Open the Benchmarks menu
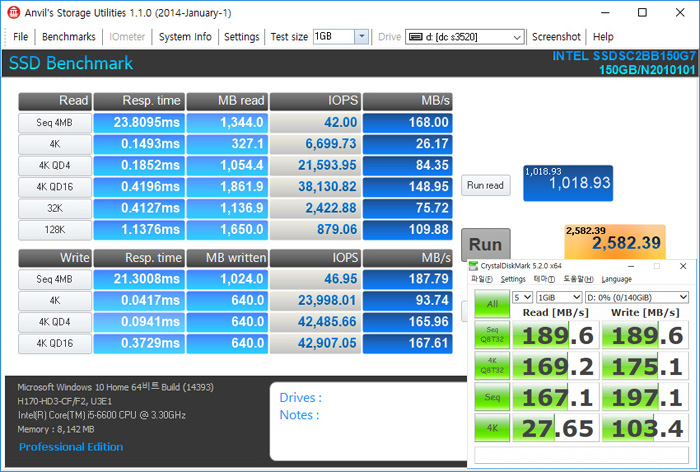Screen dimensions: 700x472 [x=69, y=37]
